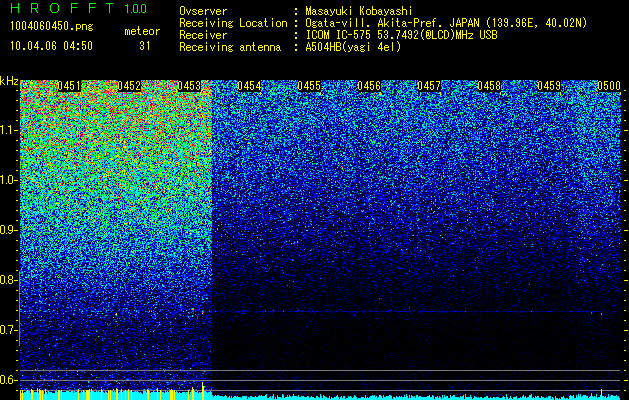The height and width of the screenshot is (400, 629).
Task: Click the 1.1 kHz axis label
Action: [x=9, y=130]
